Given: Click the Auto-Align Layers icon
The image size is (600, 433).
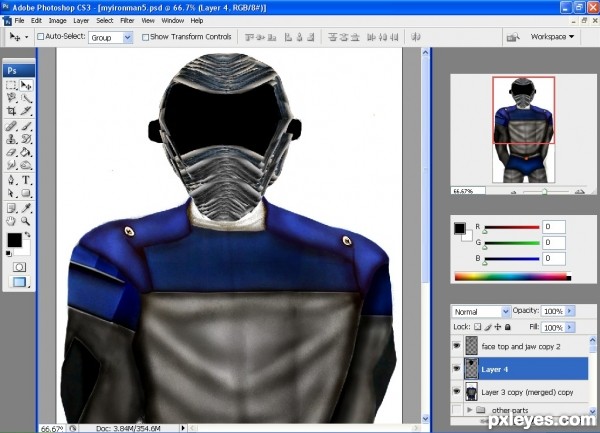Looking at the screenshot, I should point(416,37).
